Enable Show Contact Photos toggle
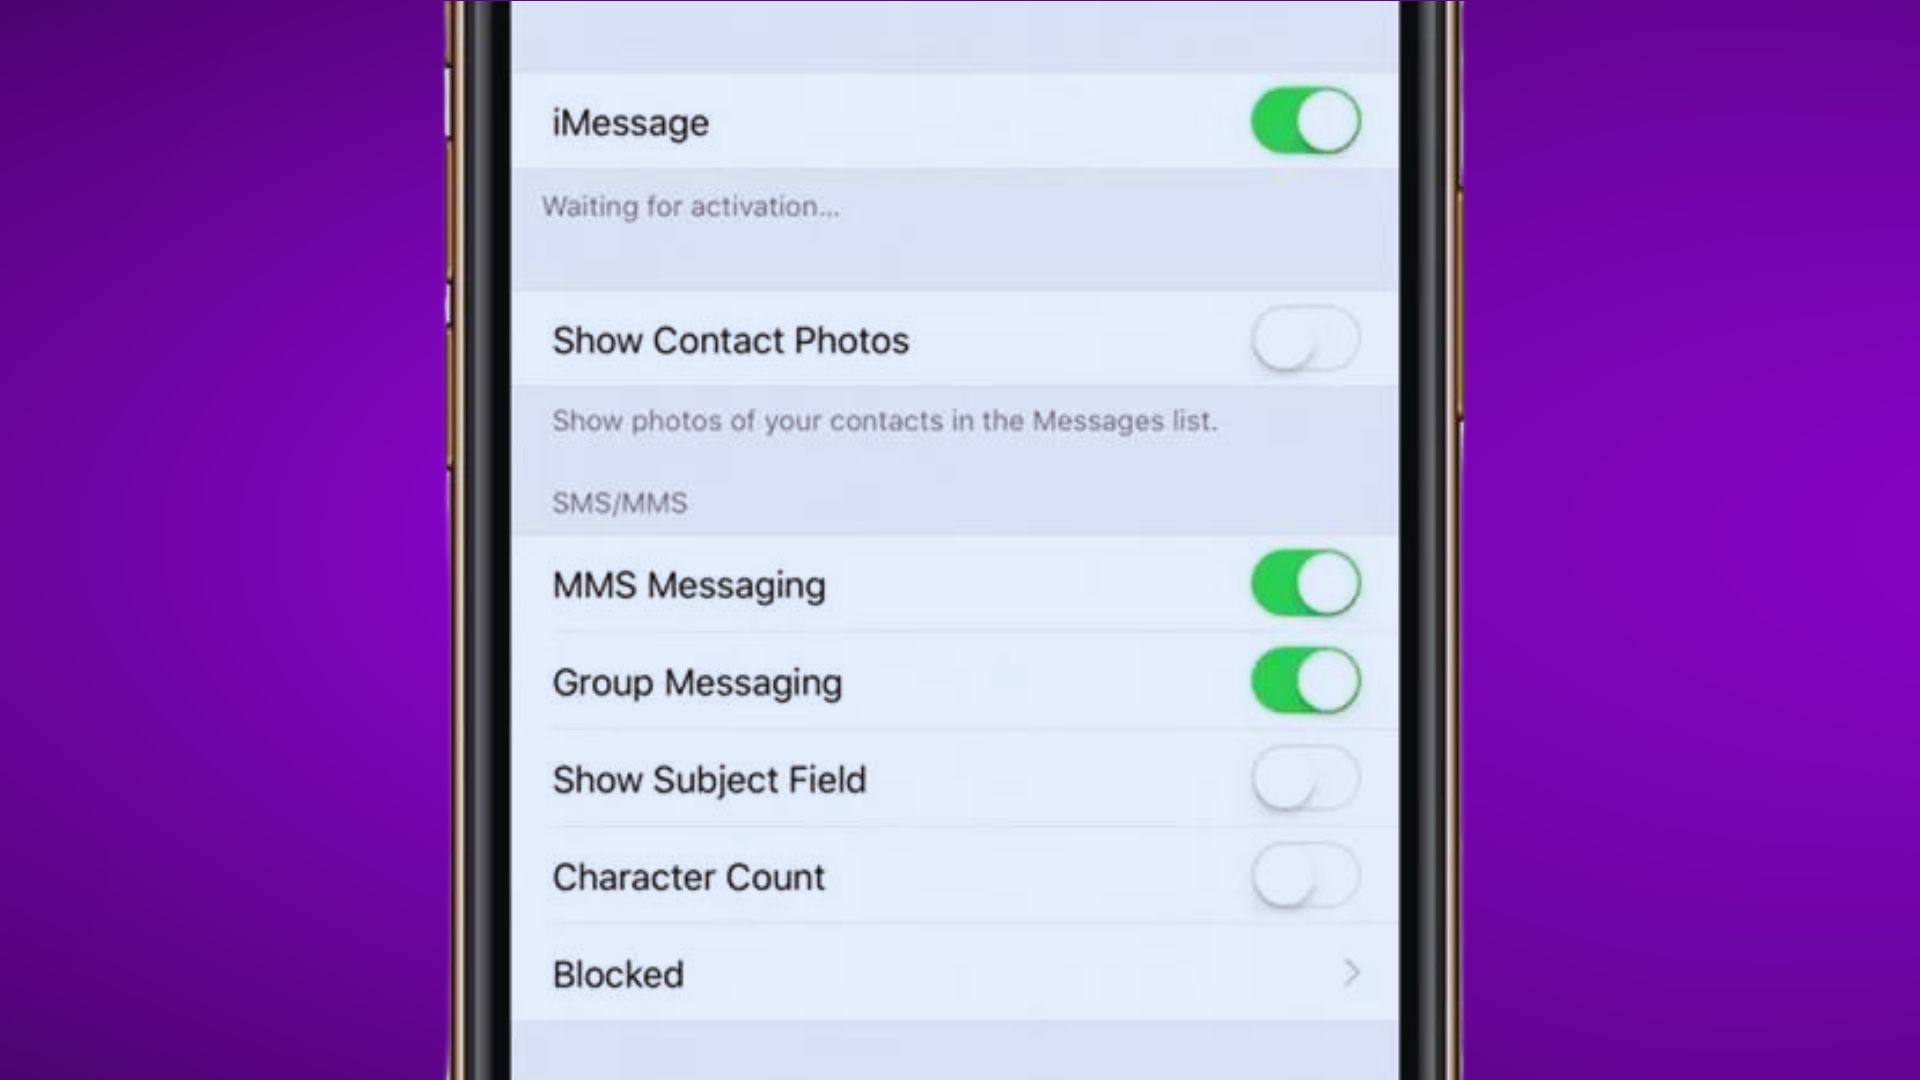1920x1080 pixels. click(1305, 339)
